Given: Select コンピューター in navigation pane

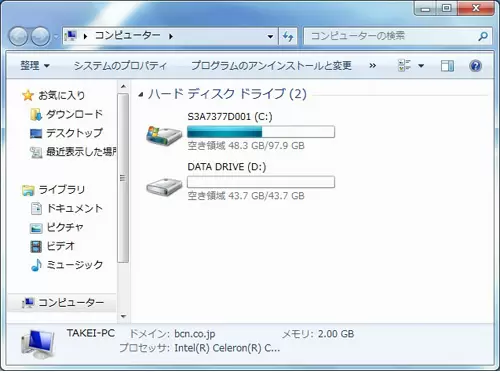Looking at the screenshot, I should coord(71,303).
